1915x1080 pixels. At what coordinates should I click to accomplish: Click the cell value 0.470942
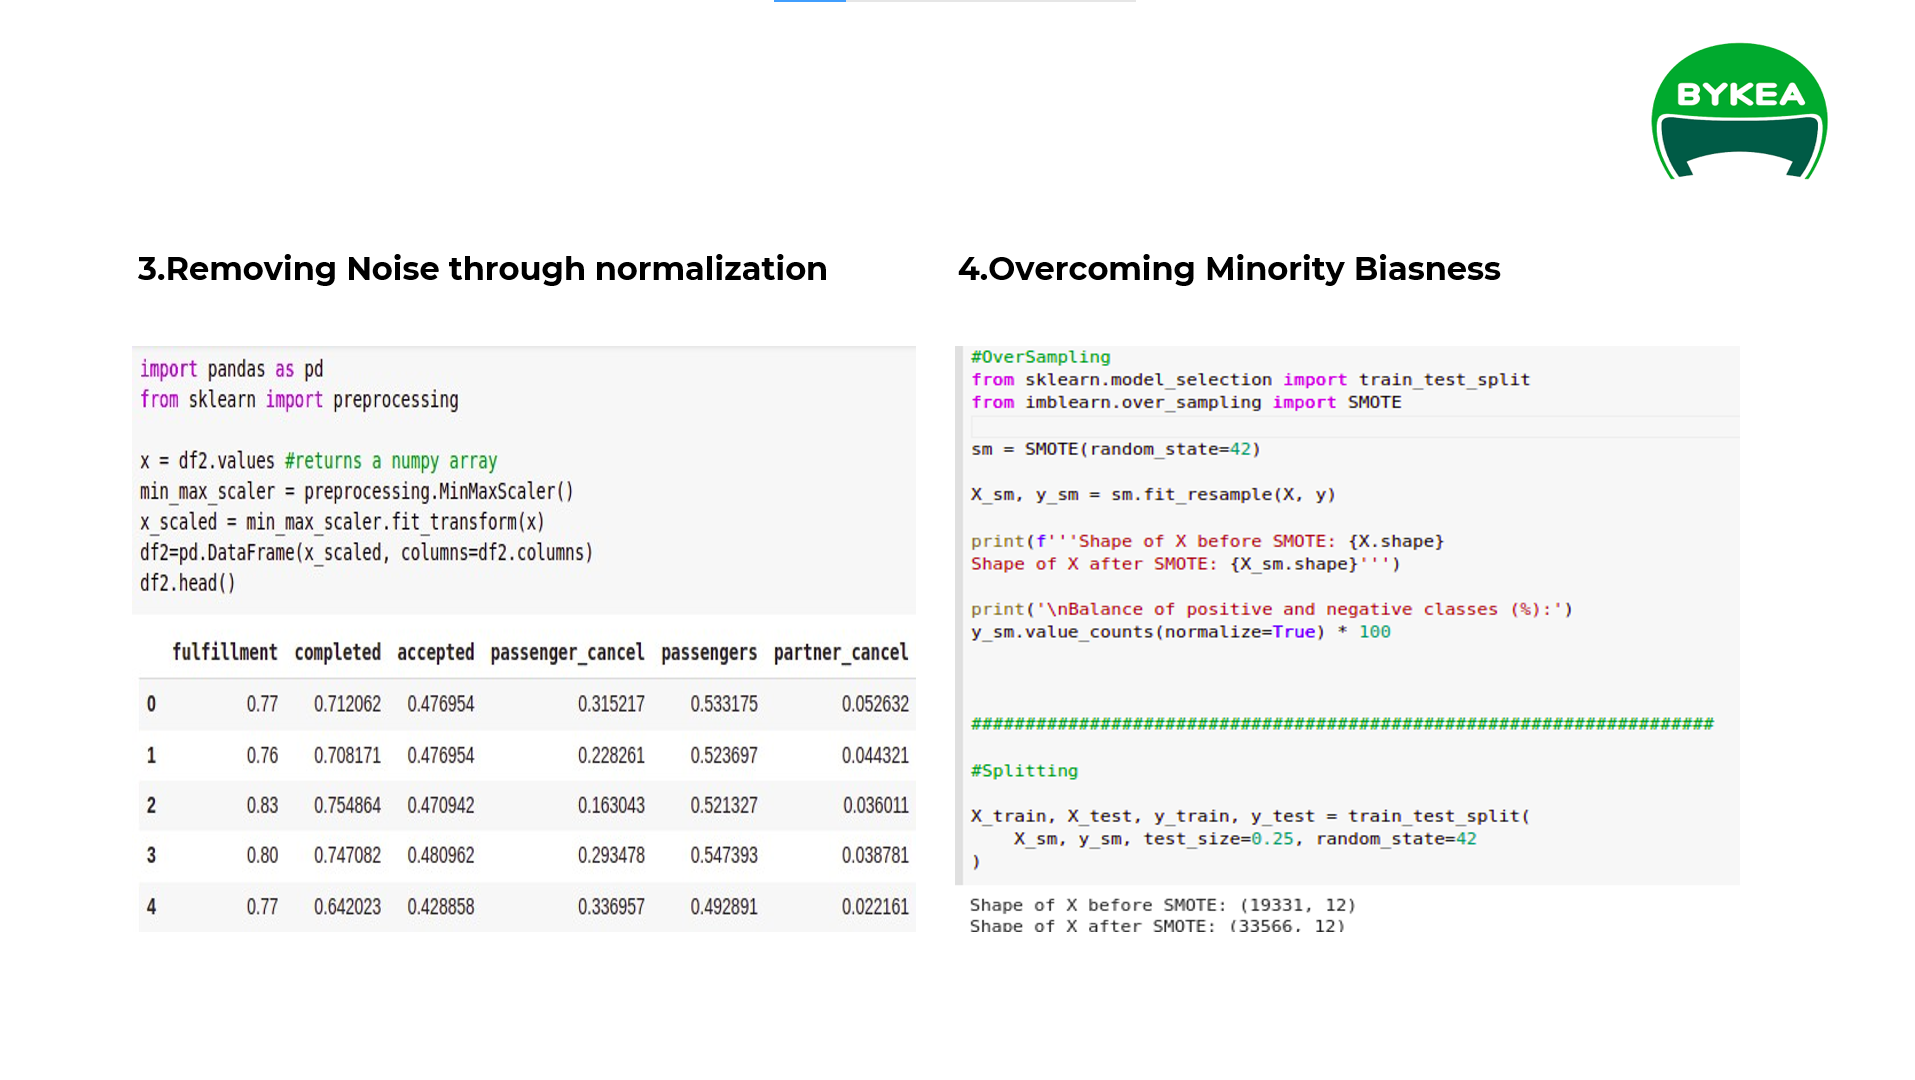(441, 805)
